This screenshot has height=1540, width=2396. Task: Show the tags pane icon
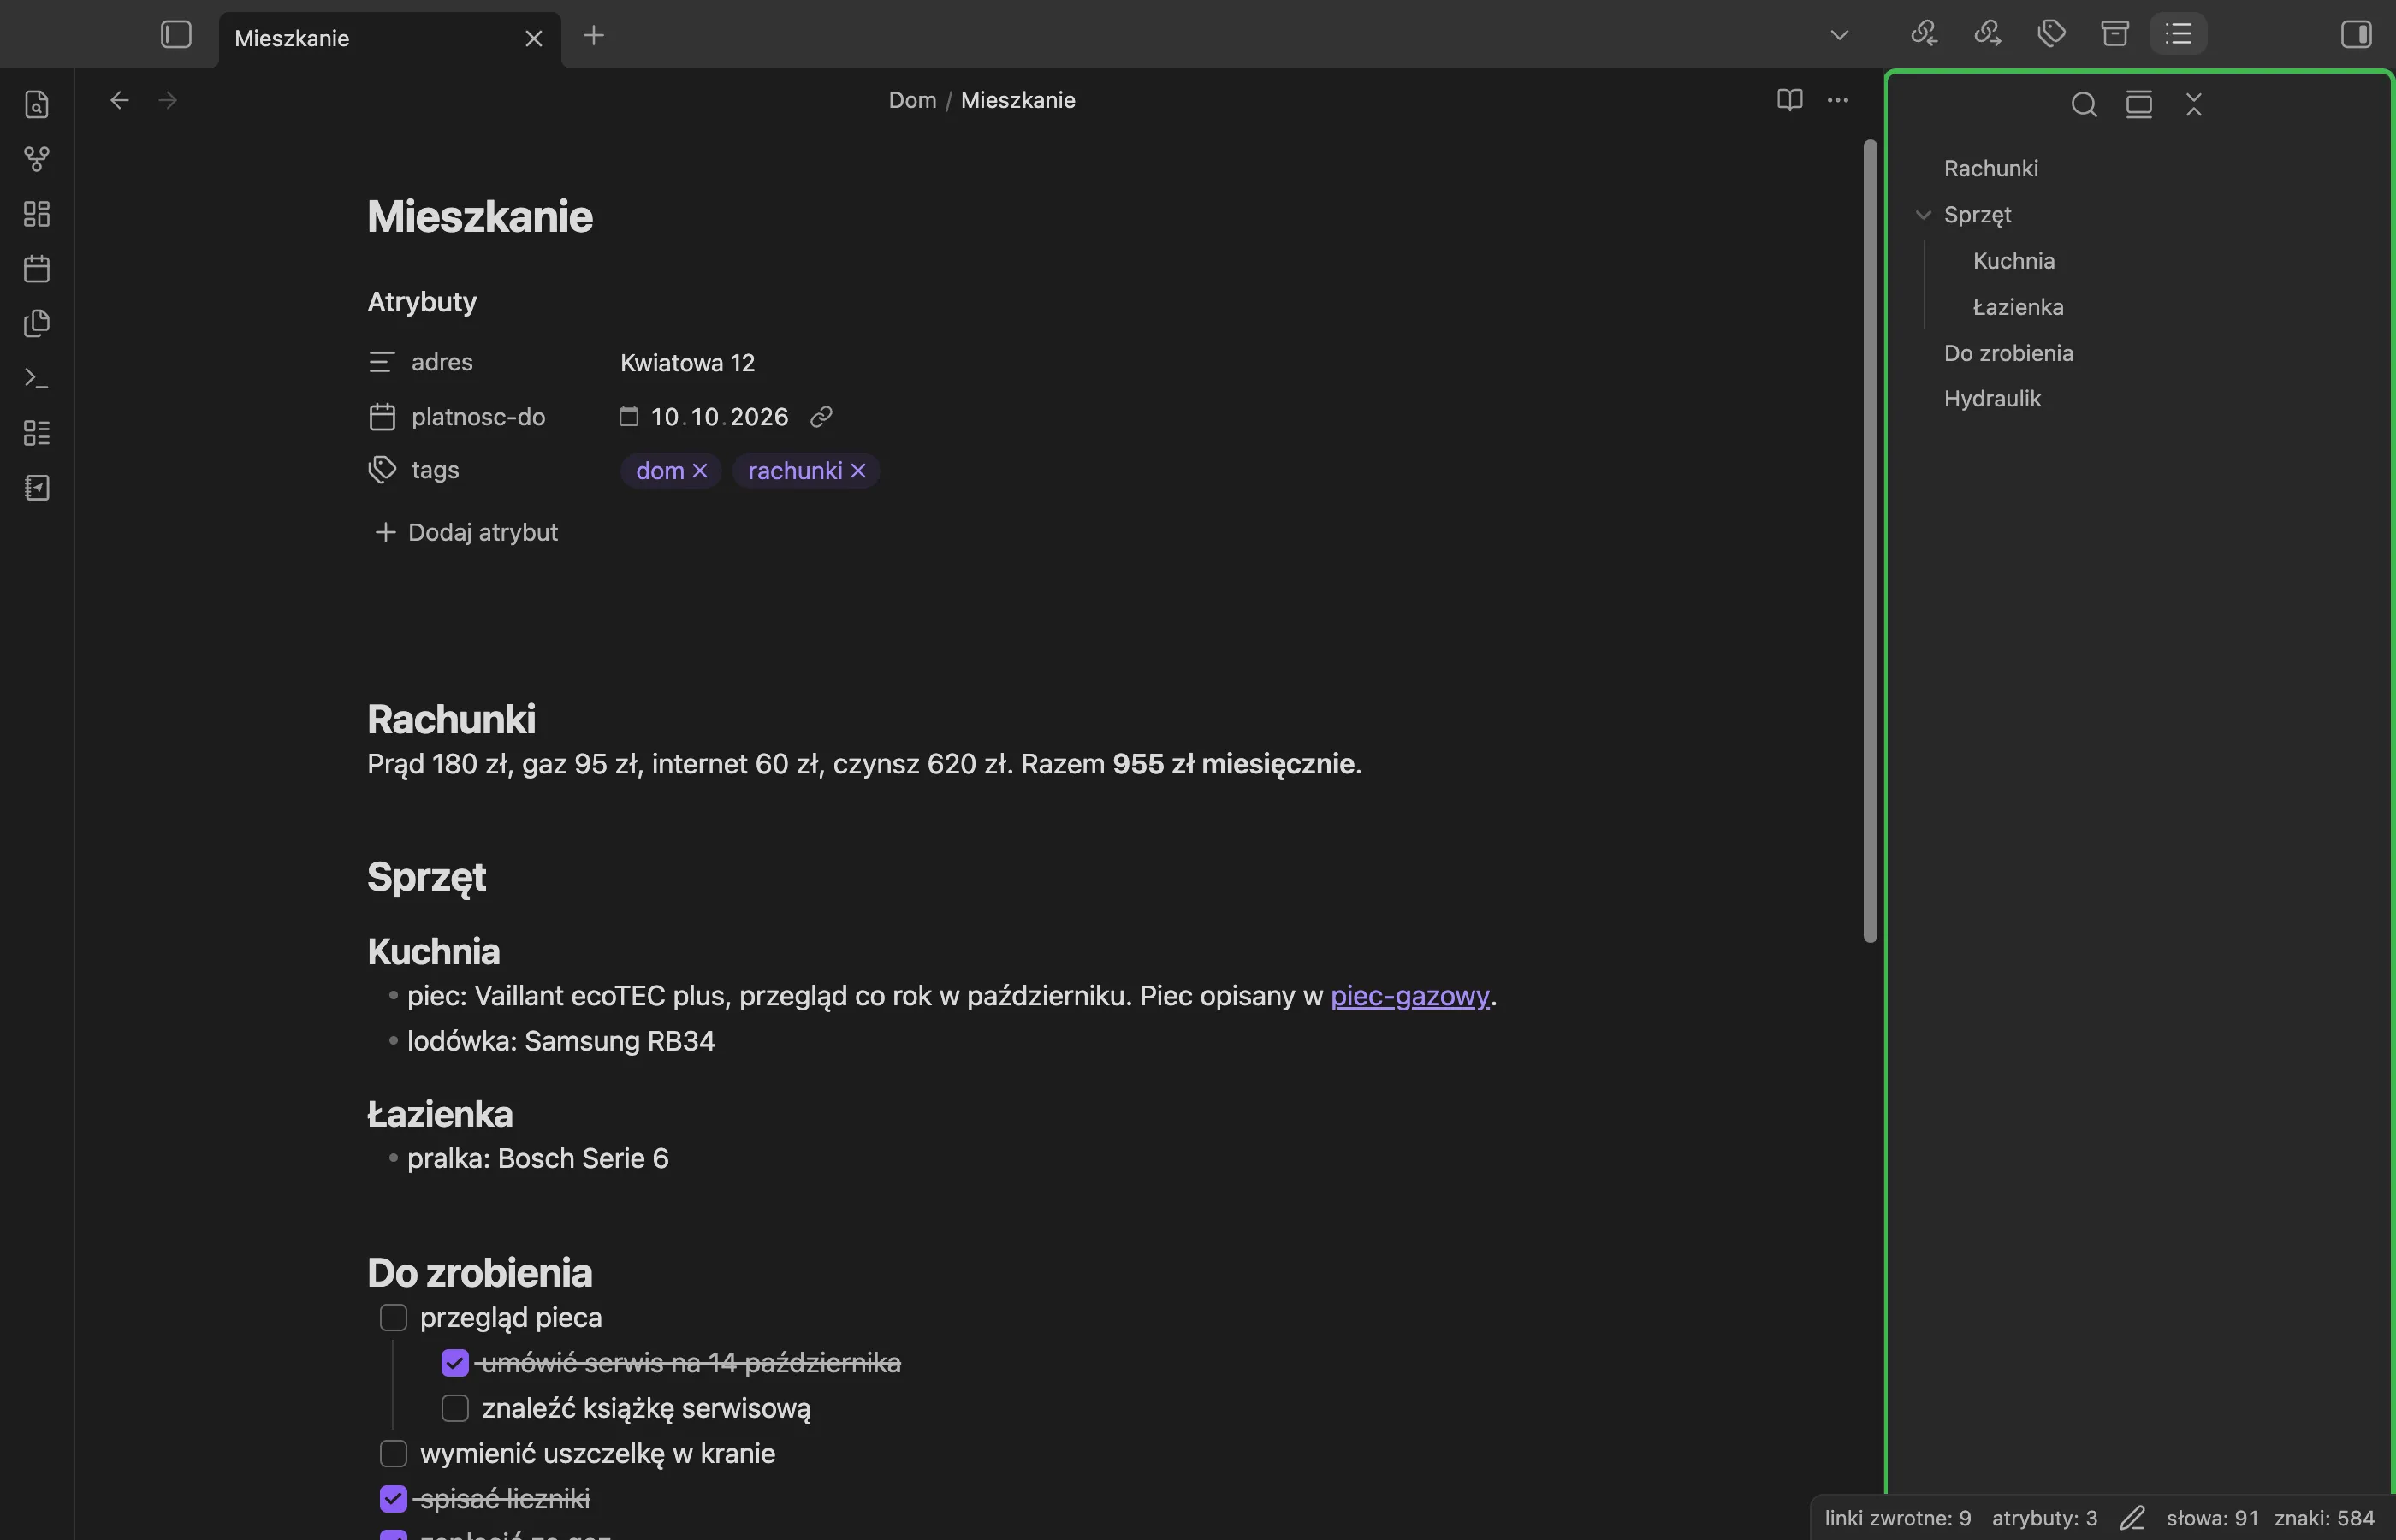point(2051,34)
